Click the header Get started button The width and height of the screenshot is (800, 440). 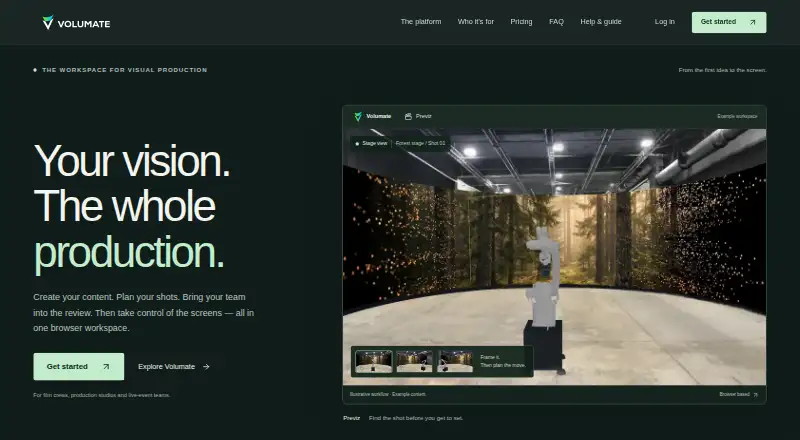(729, 22)
